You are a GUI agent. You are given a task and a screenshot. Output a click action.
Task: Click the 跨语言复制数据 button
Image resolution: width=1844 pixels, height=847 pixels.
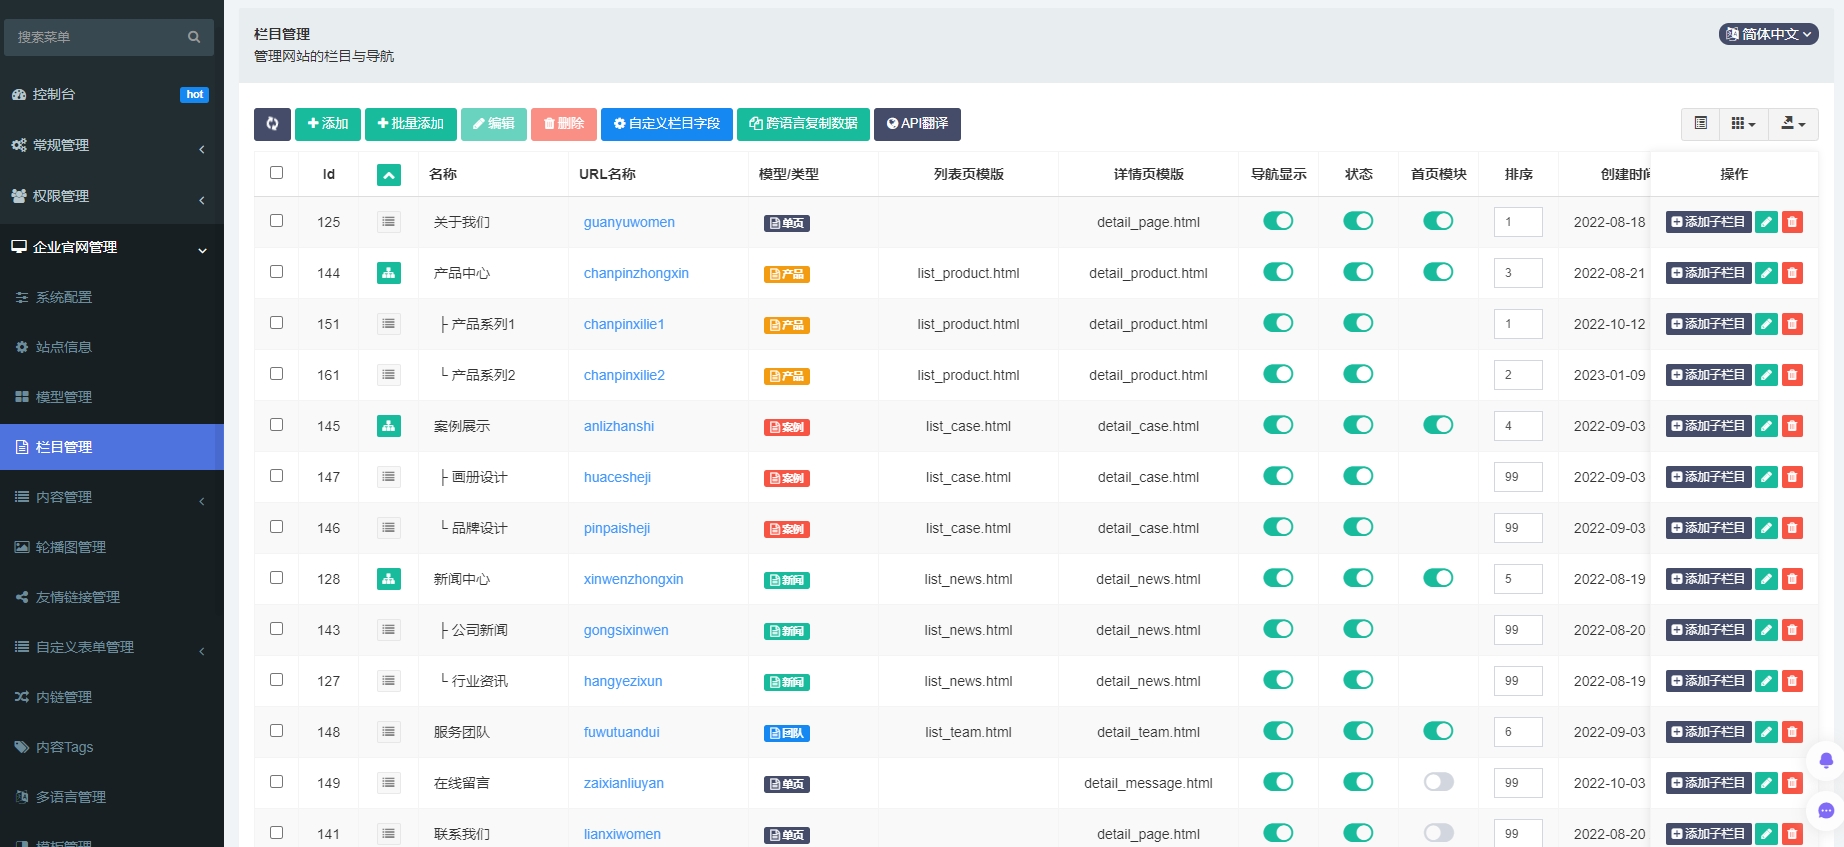(804, 124)
